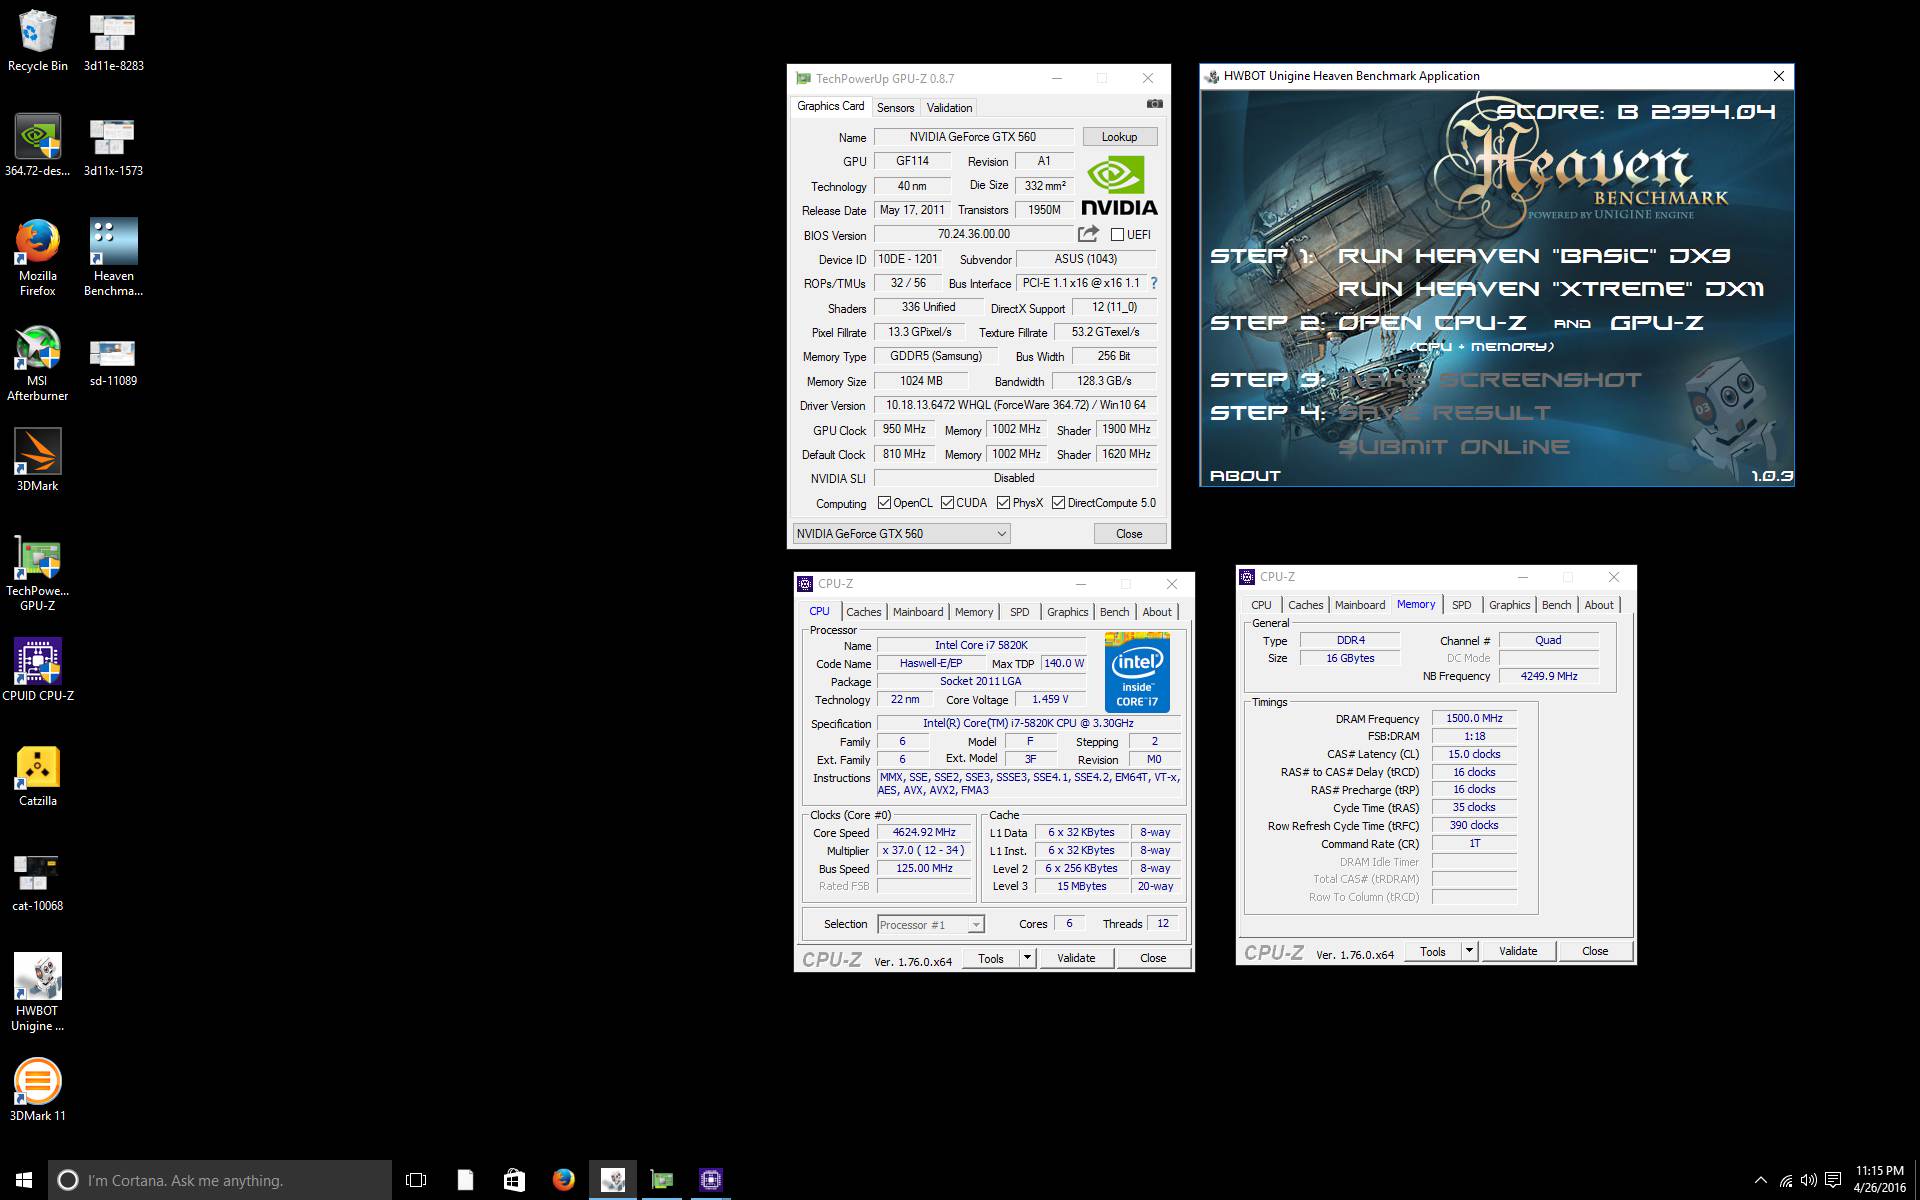Screen dimensions: 1920x1200
Task: Open Task View on the taskbar
Action: (416, 1180)
